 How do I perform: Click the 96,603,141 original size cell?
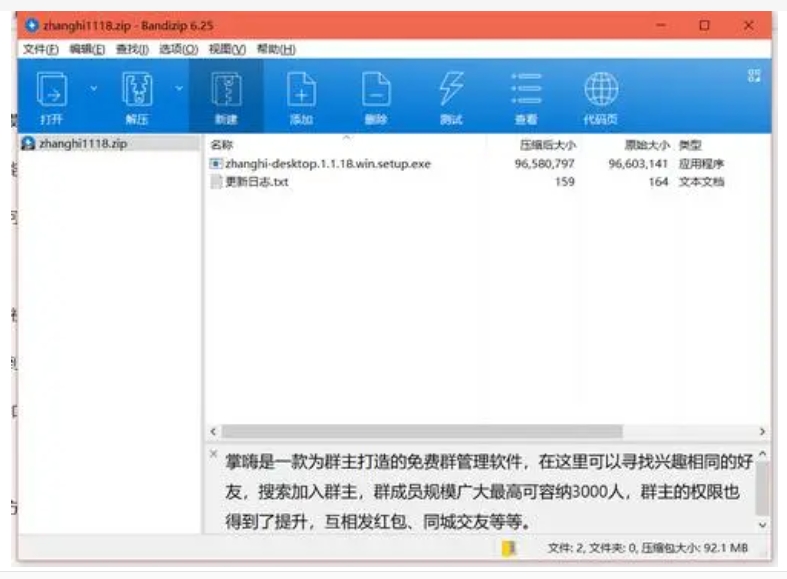pos(638,164)
